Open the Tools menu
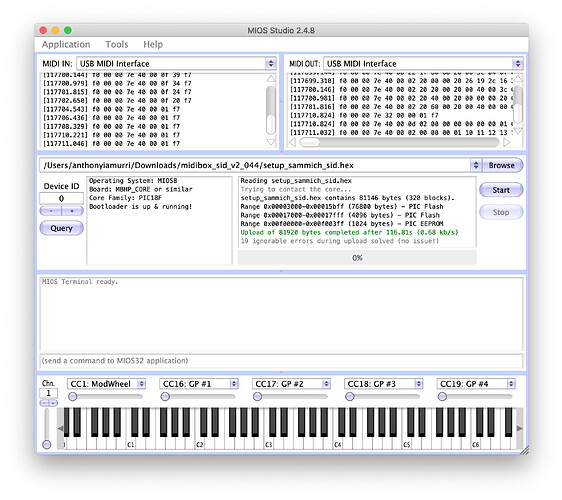 [116, 44]
